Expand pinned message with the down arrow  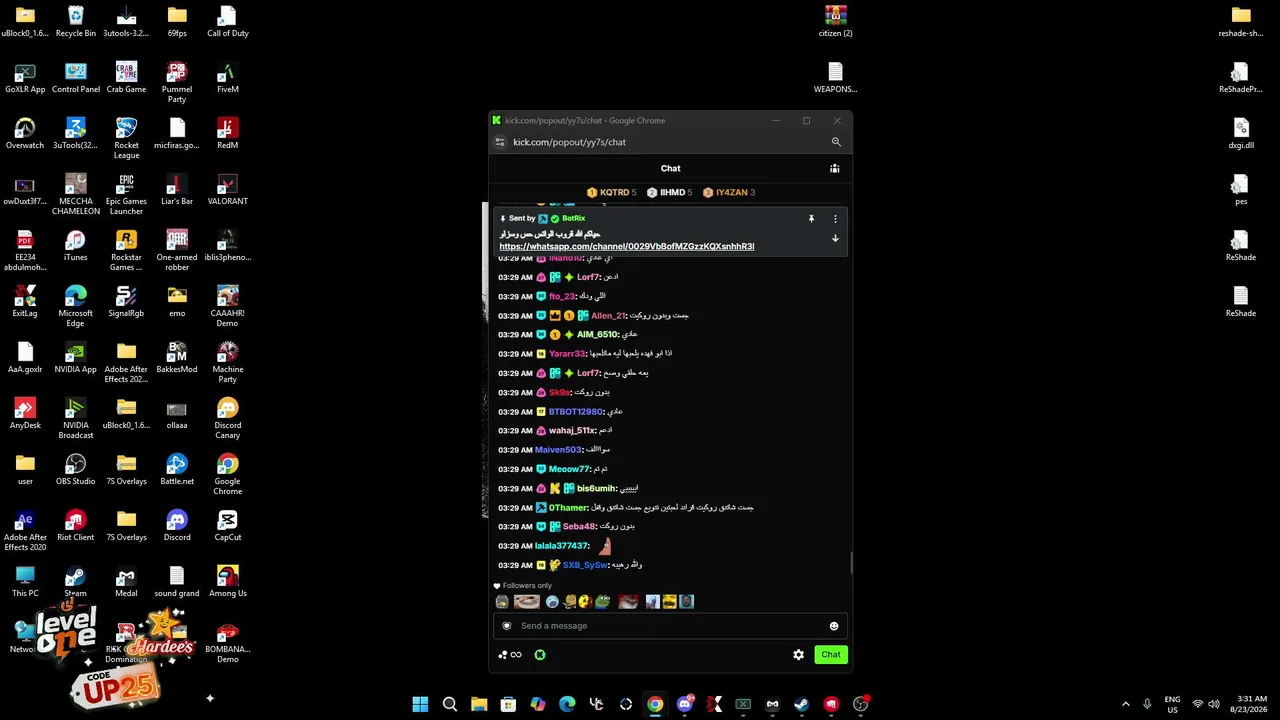pyautogui.click(x=835, y=238)
